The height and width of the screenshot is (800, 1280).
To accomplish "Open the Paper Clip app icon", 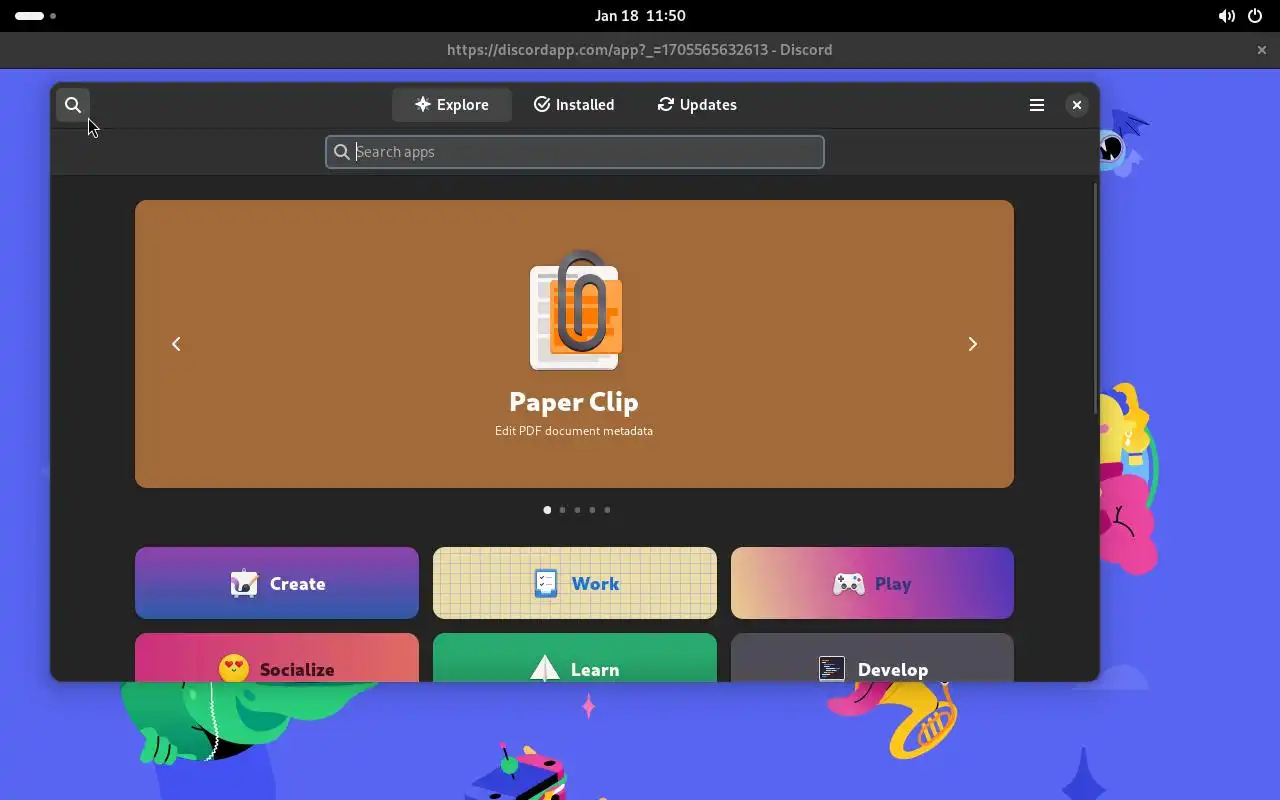I will [576, 310].
